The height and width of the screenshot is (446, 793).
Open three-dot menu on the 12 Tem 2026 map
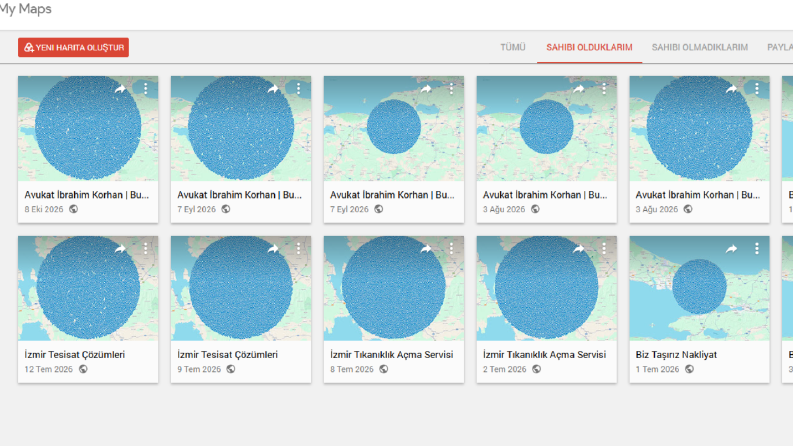tap(146, 249)
